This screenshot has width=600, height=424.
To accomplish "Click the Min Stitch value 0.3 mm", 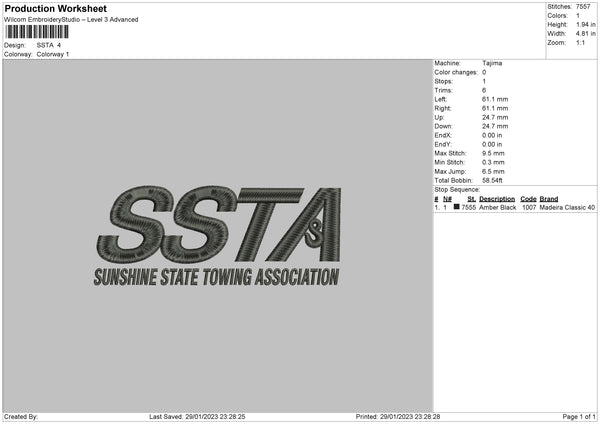I will pyautogui.click(x=493, y=162).
